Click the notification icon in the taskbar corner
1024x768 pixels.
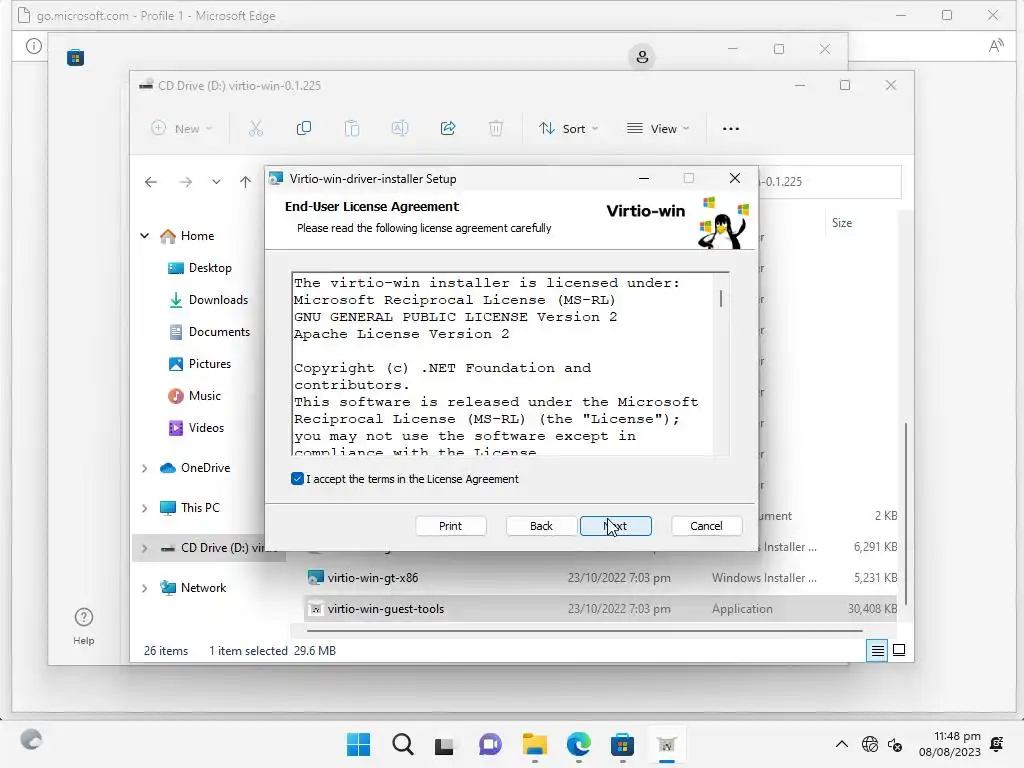coord(997,744)
